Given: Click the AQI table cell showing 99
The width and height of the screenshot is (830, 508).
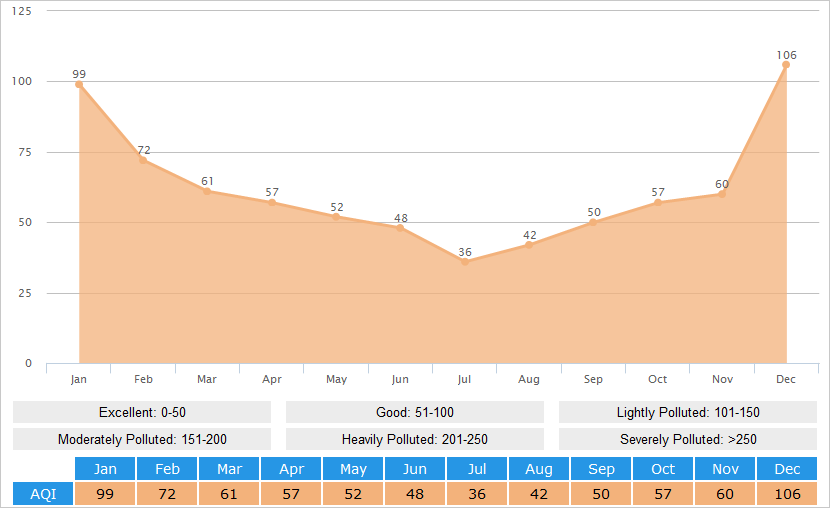Looking at the screenshot, I should point(105,494).
